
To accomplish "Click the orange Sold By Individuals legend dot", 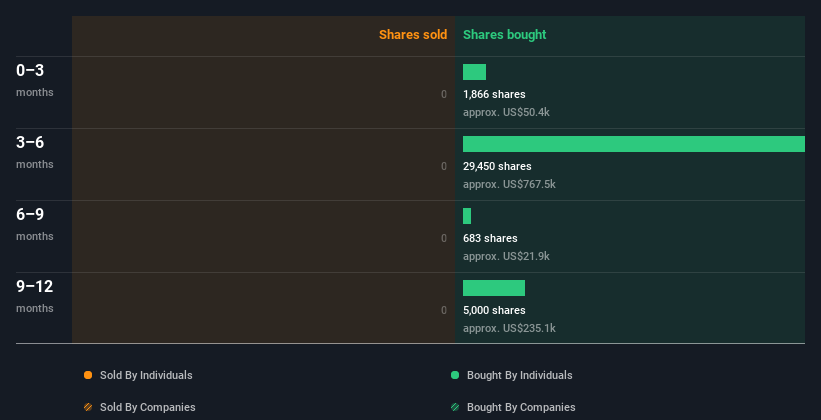I will point(88,375).
